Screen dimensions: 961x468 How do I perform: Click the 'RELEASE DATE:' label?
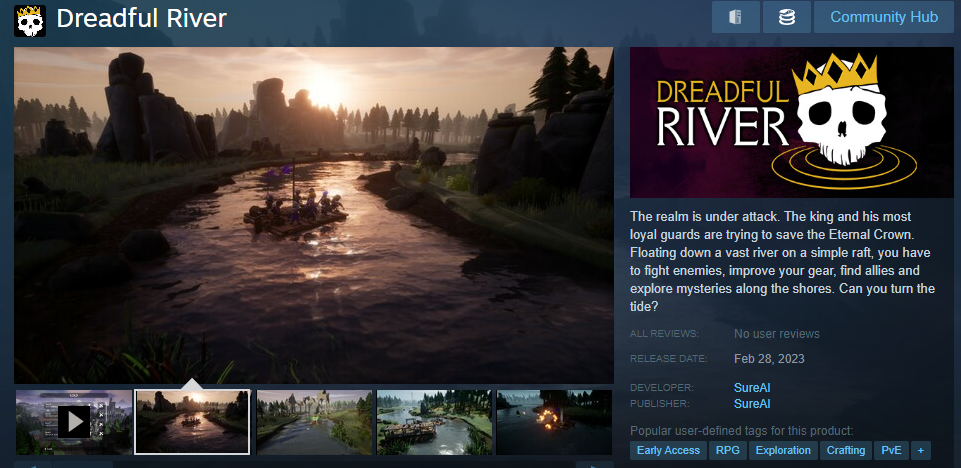coord(669,358)
